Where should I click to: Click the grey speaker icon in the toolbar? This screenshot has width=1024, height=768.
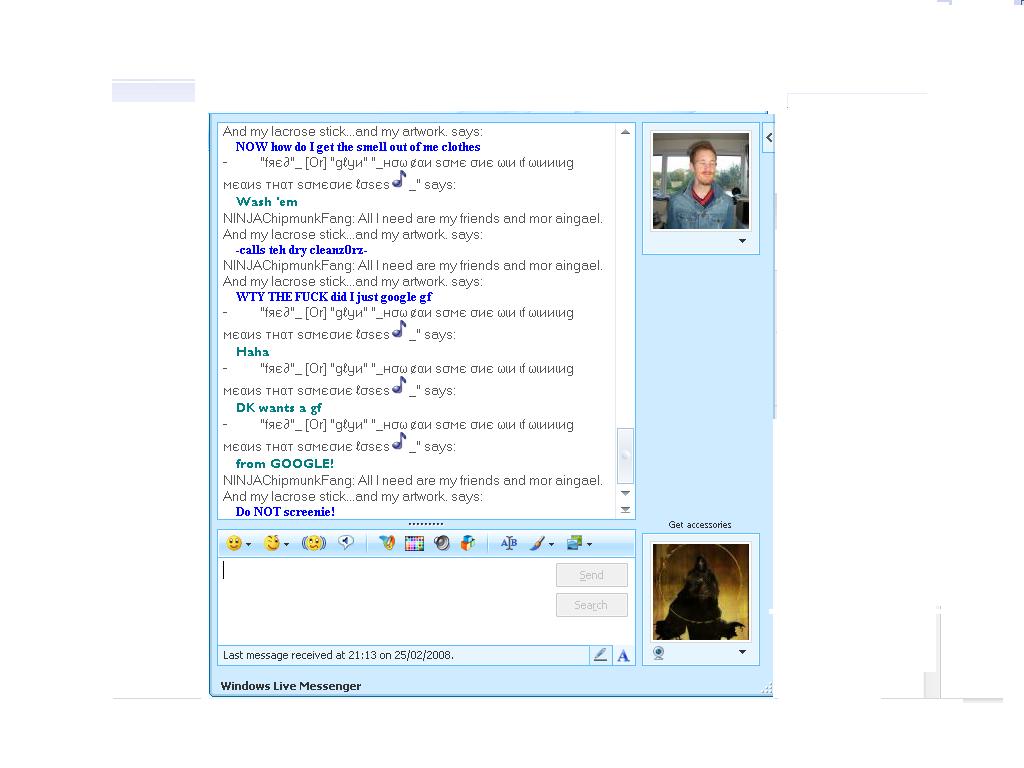(441, 543)
